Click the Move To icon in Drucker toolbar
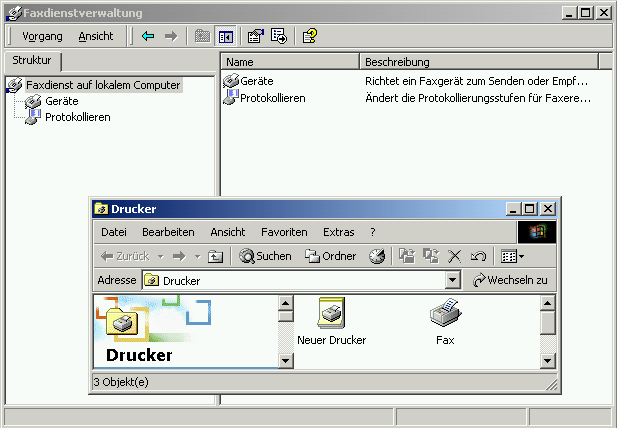The height and width of the screenshot is (428, 617). click(x=407, y=256)
